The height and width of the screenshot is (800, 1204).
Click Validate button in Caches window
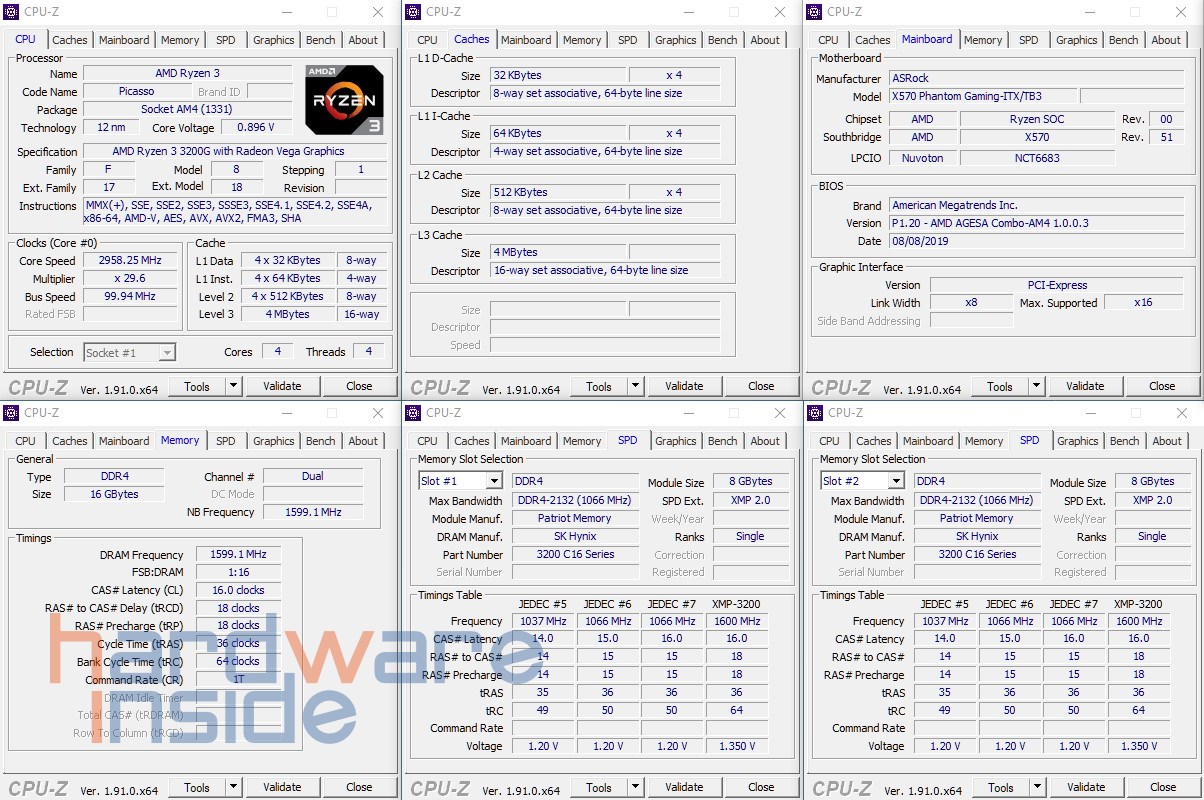[x=684, y=386]
